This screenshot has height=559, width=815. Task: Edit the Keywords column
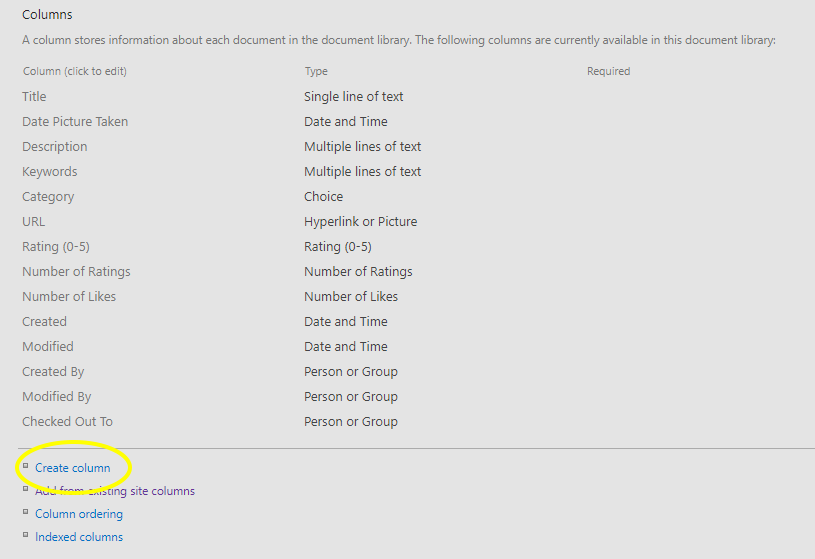click(x=50, y=172)
